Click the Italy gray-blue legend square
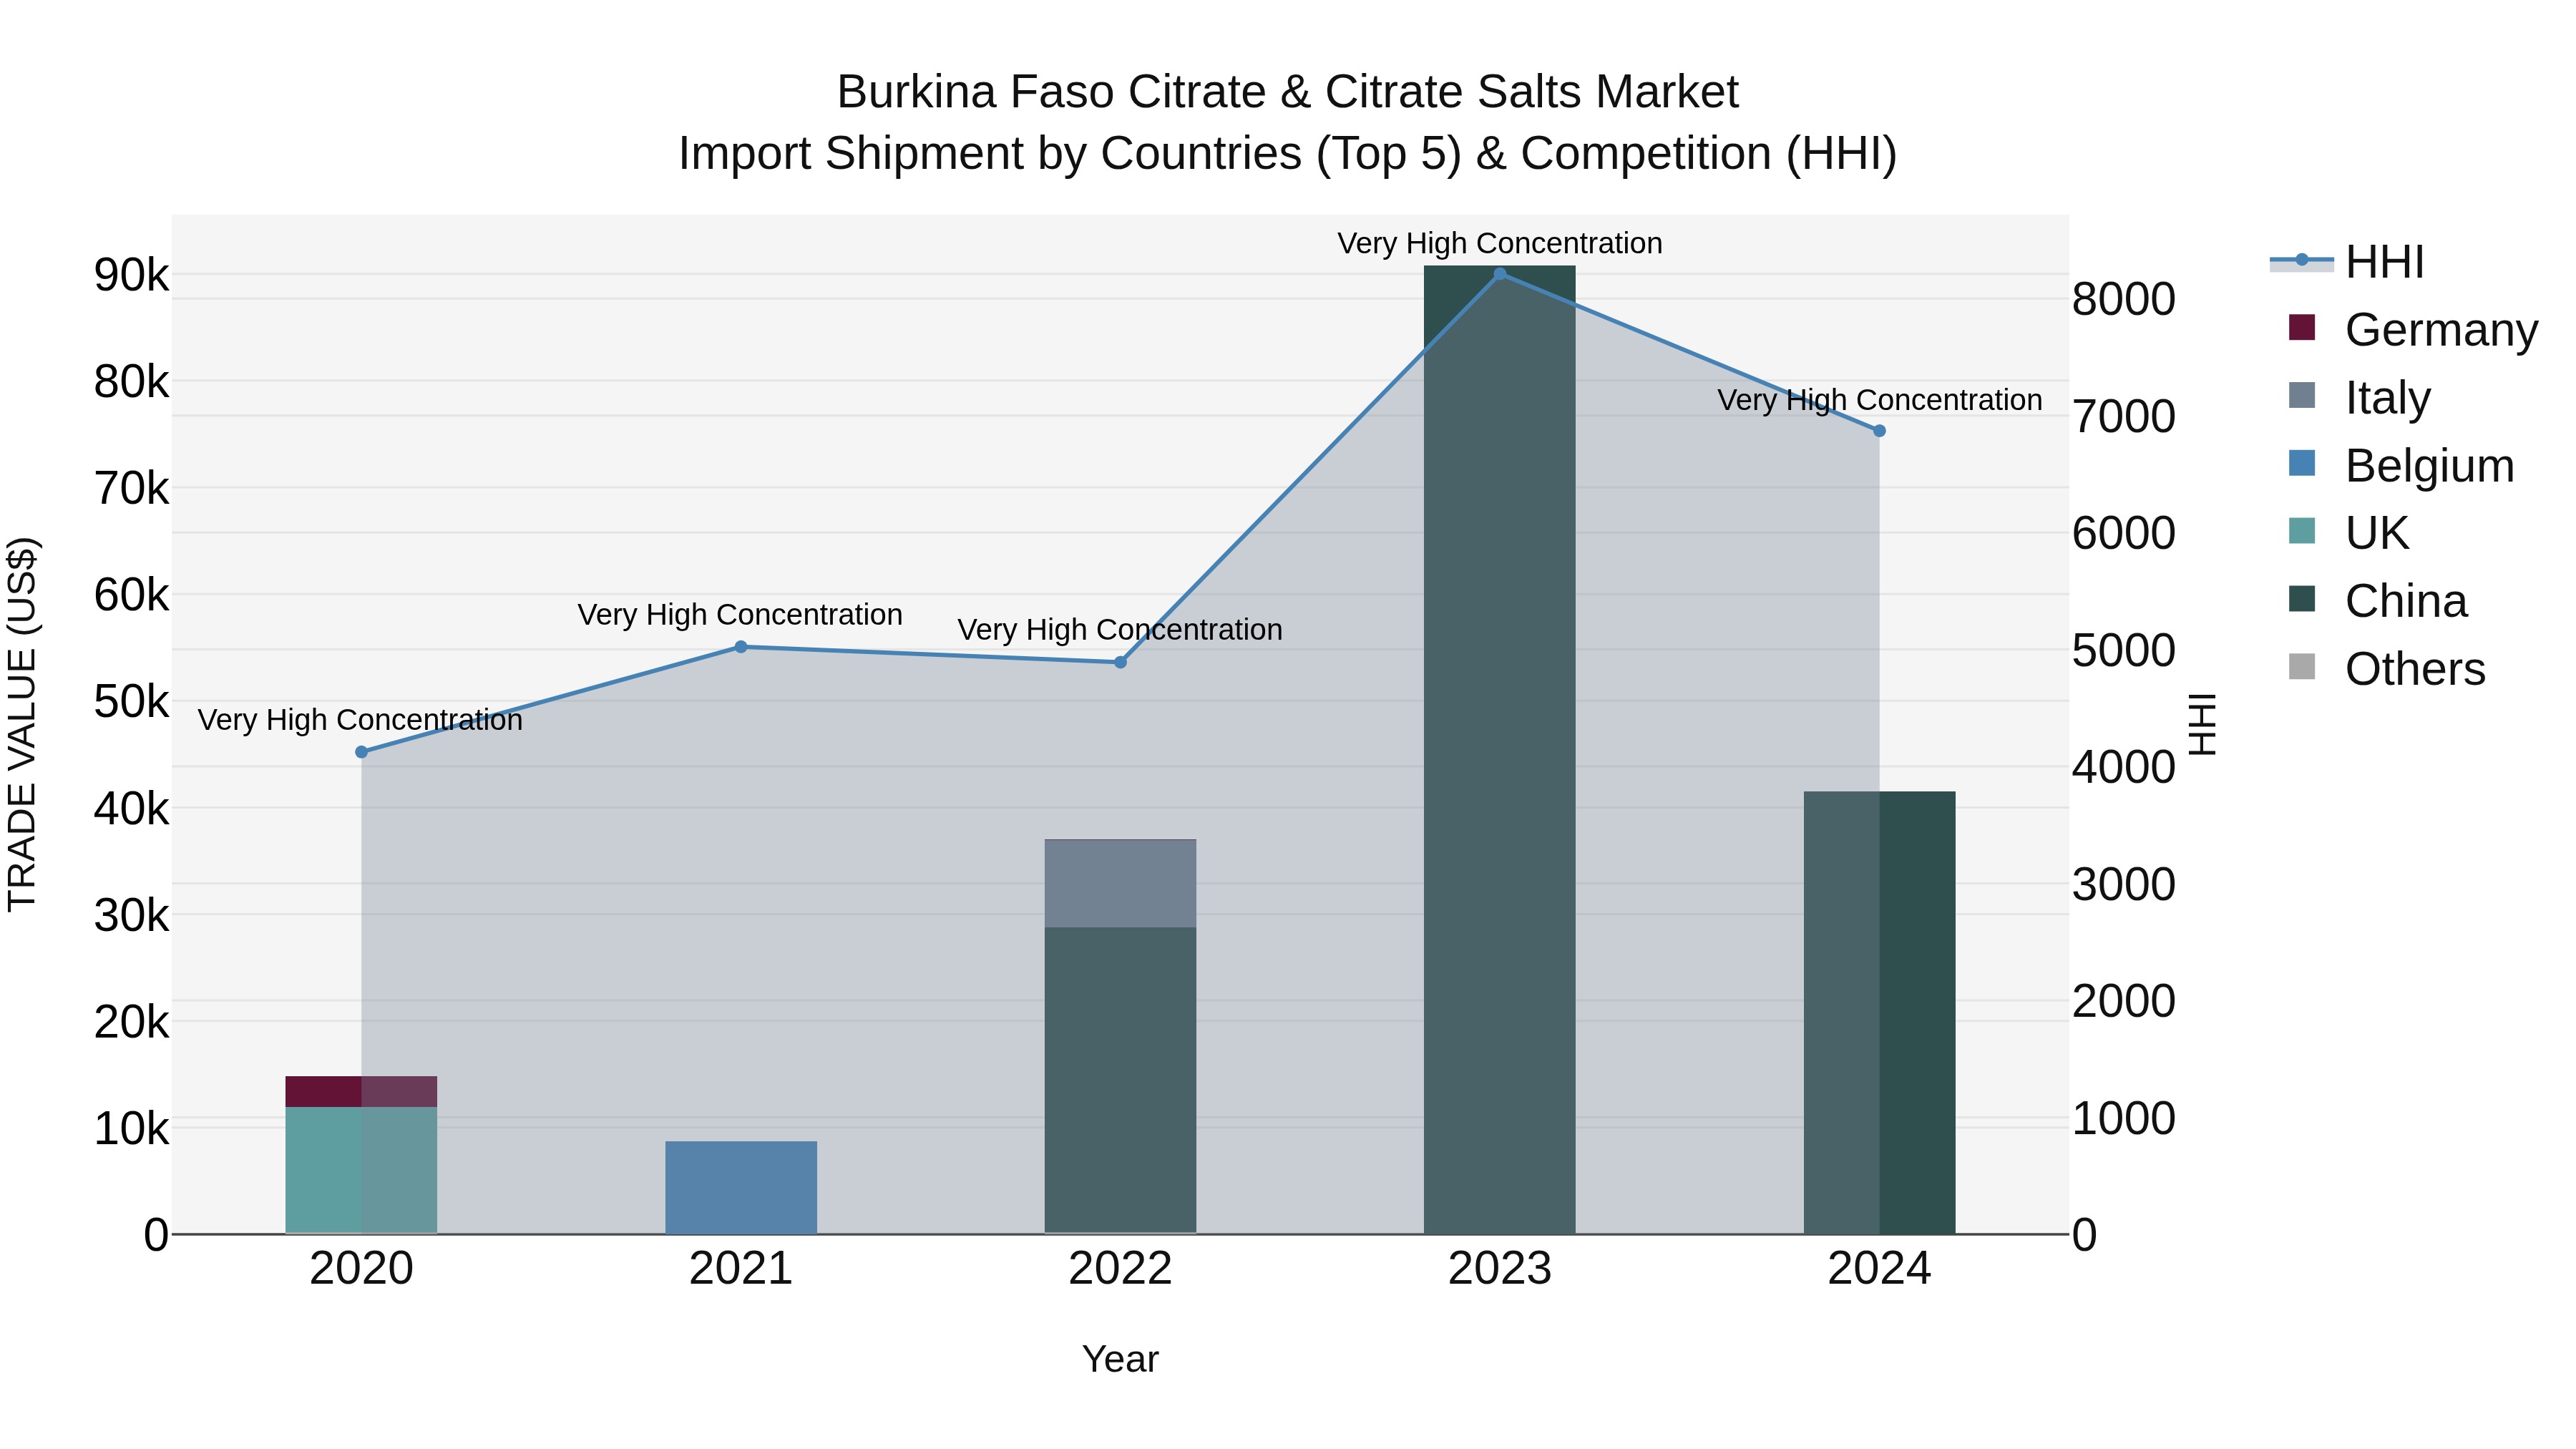This screenshot has height=1449, width=2576. tap(2302, 395)
